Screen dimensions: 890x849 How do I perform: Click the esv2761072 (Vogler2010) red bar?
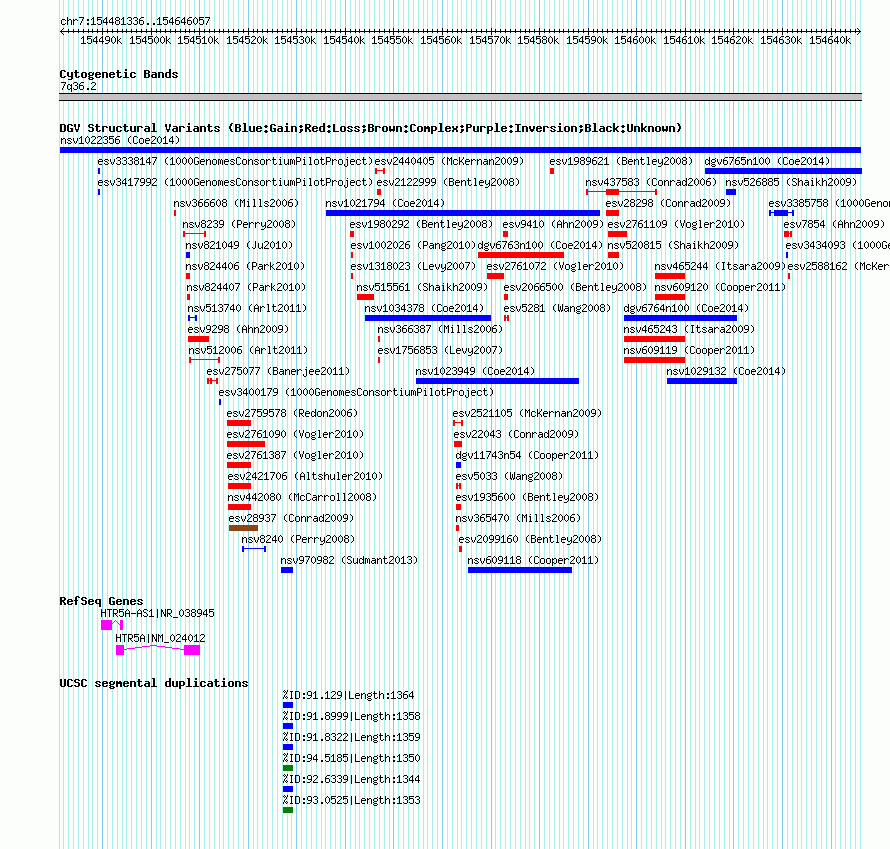[x=495, y=276]
